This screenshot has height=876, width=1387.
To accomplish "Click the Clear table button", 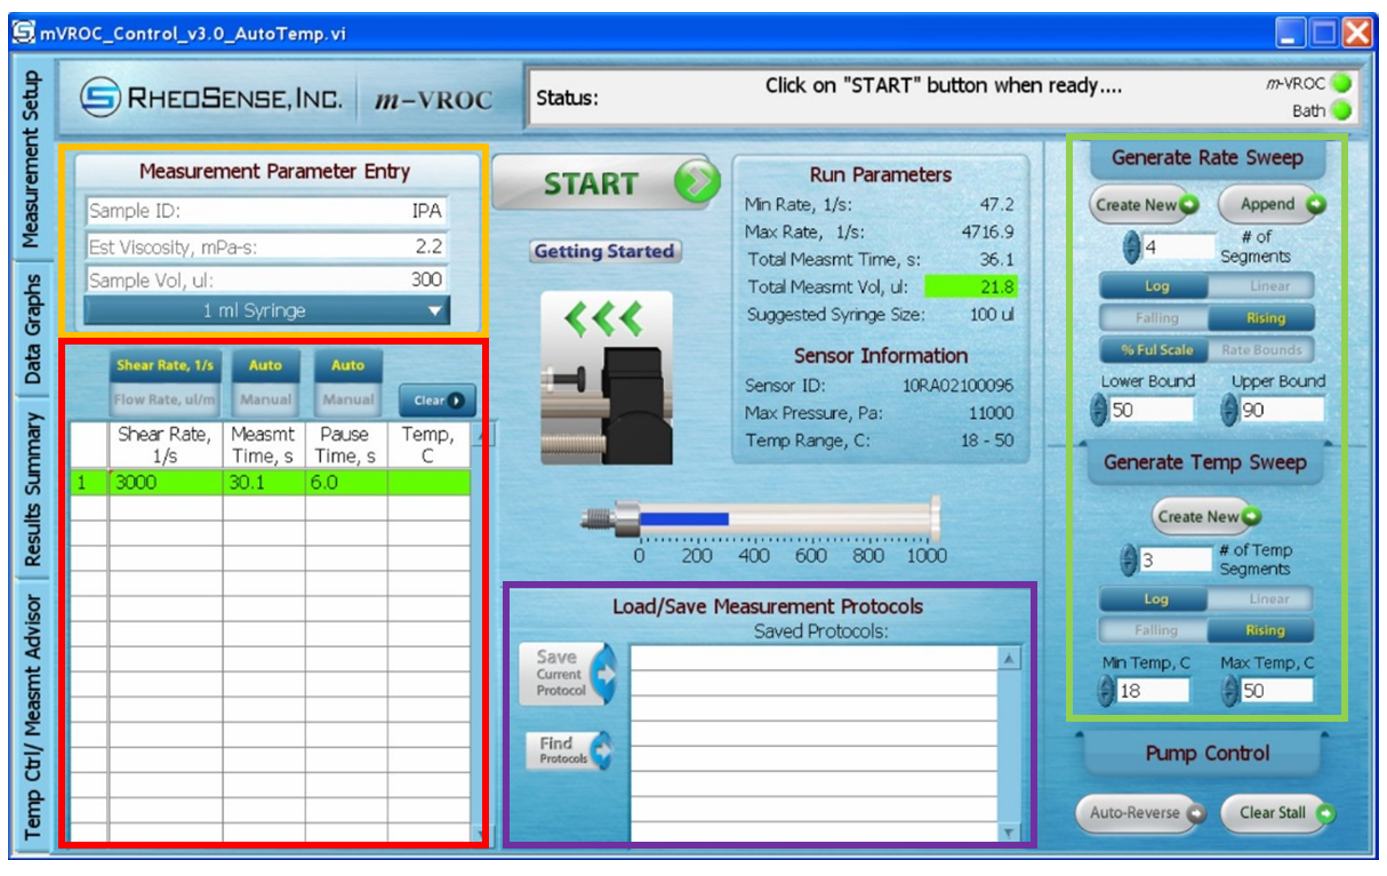I will (436, 399).
